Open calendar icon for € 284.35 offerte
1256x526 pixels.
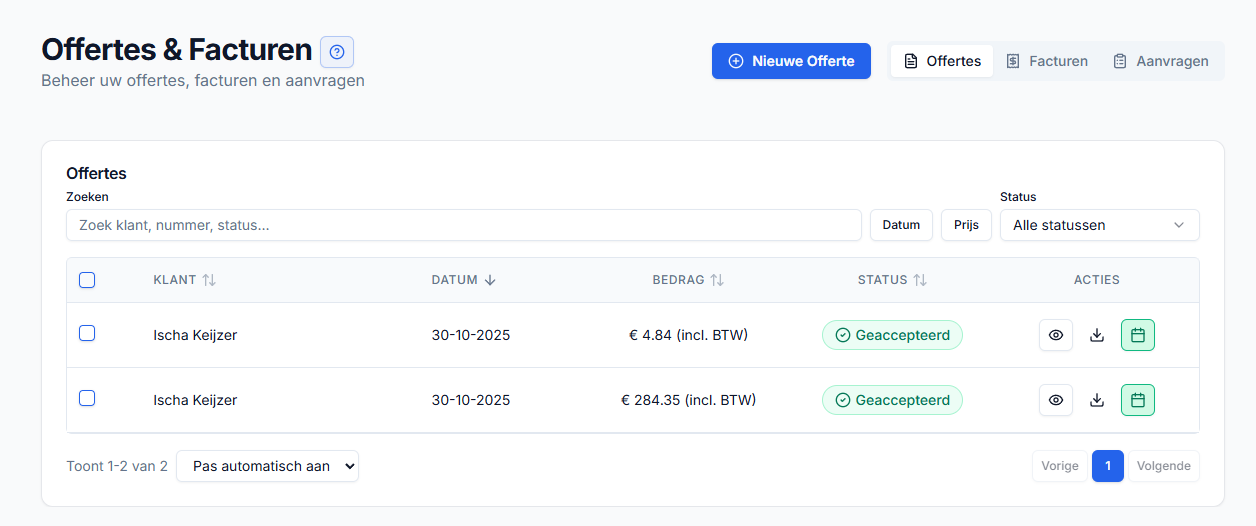pos(1138,400)
